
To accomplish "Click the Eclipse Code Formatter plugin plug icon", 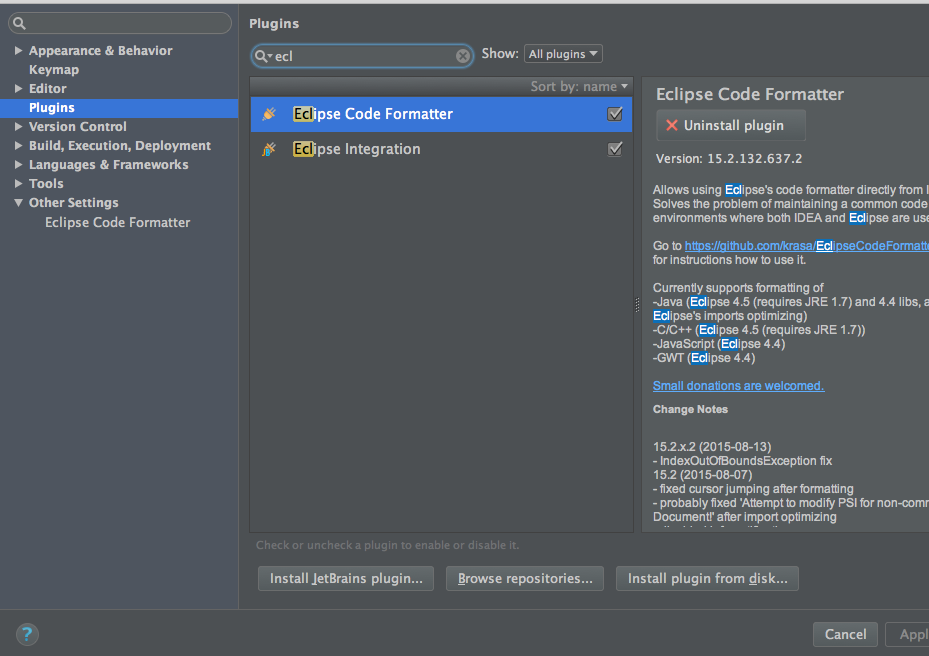I will (x=268, y=113).
